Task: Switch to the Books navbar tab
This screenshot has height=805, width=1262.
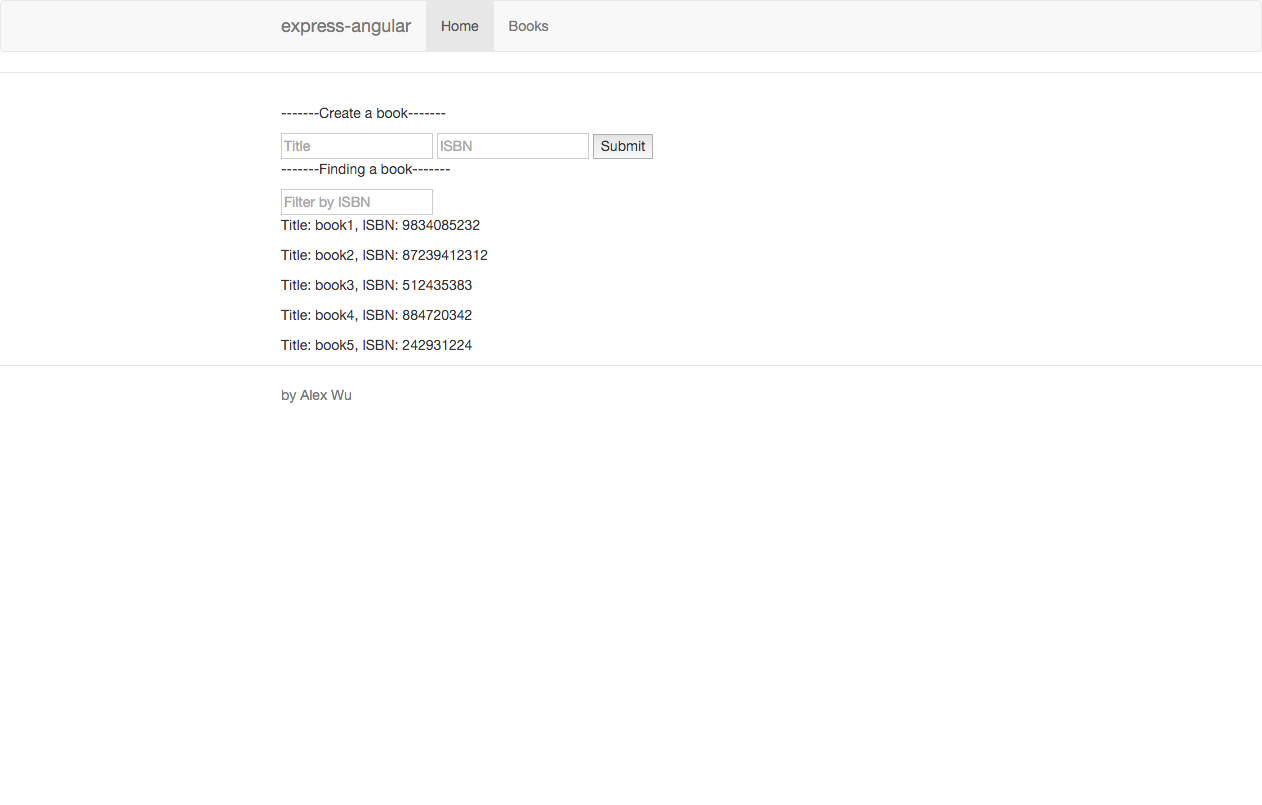Action: pos(528,26)
